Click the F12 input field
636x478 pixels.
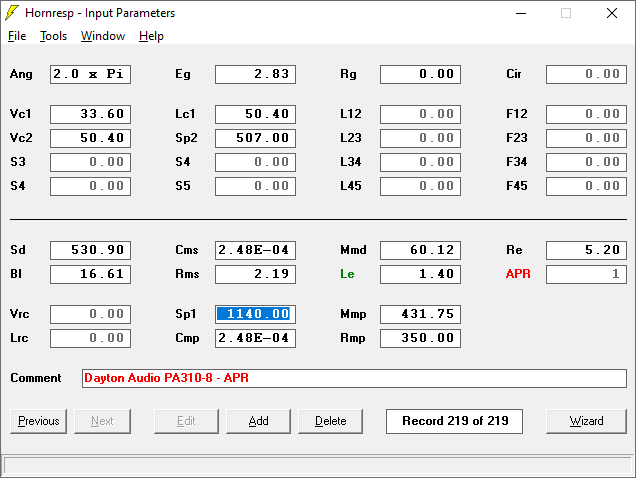(x=586, y=114)
